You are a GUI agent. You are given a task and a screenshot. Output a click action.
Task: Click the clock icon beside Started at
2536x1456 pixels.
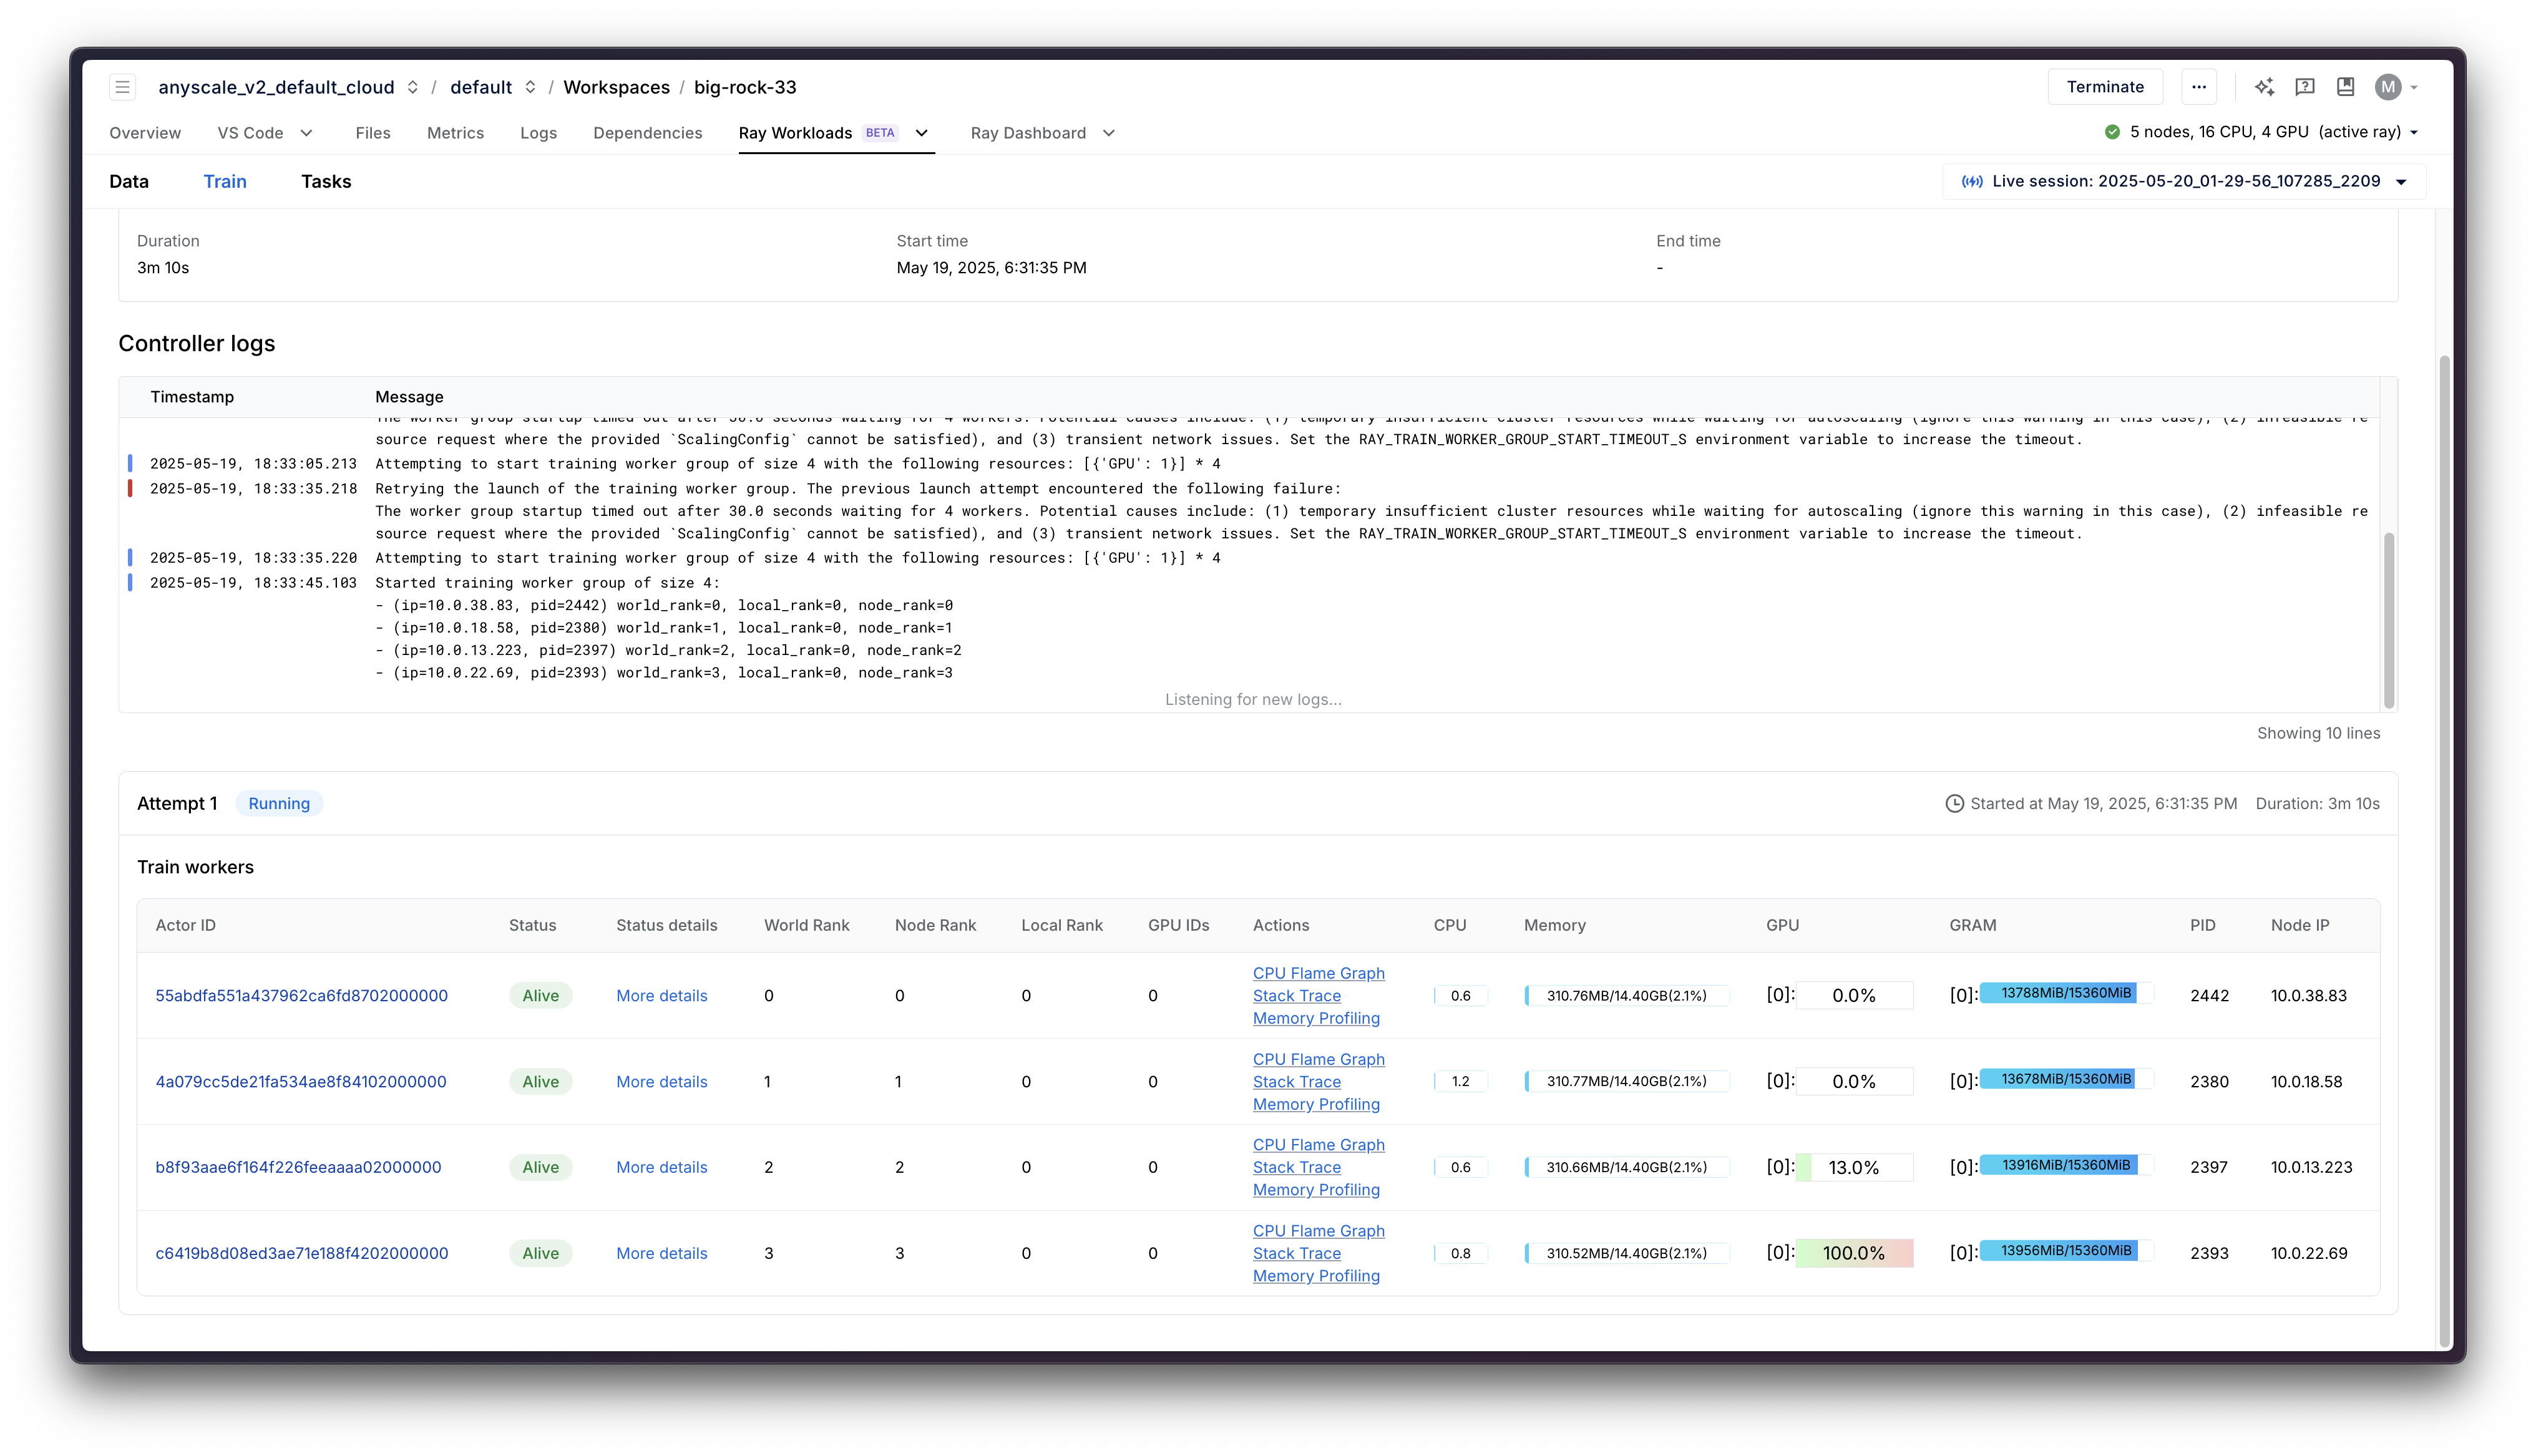pos(1954,804)
